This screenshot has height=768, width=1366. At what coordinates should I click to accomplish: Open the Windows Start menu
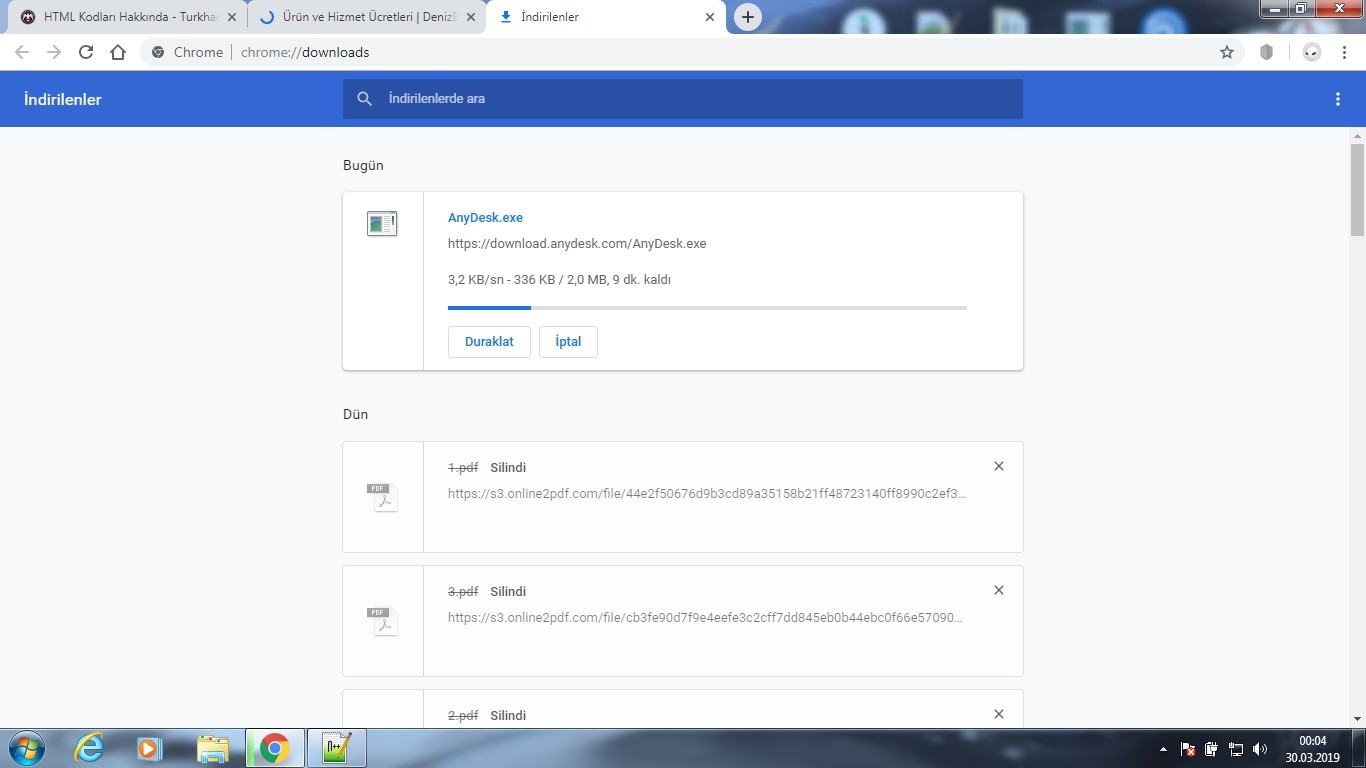[x=26, y=748]
